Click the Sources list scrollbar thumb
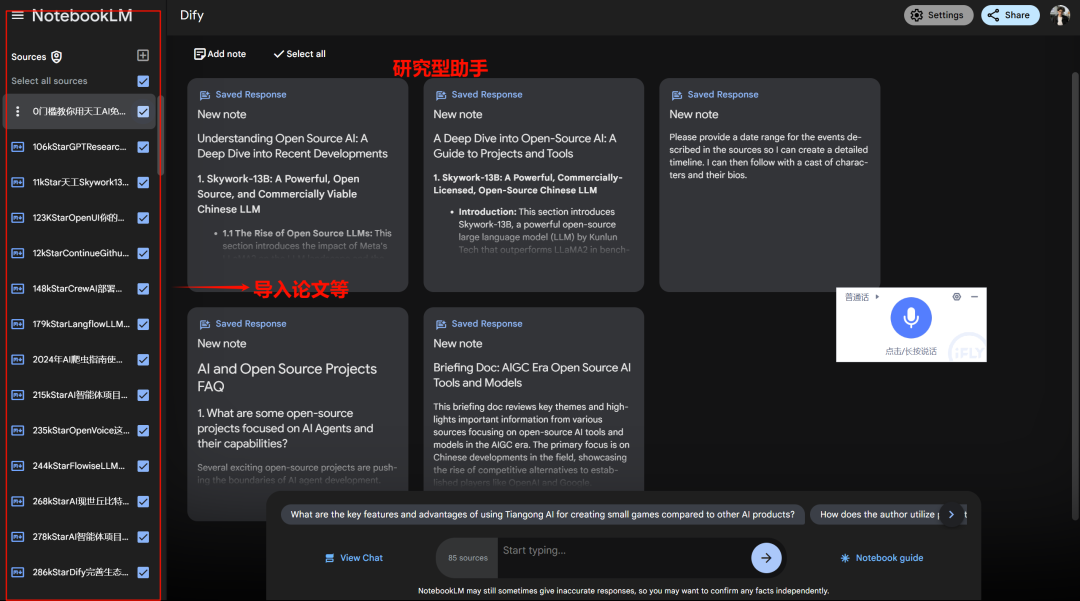Screen dimensions: 1080x601 tap(160, 136)
